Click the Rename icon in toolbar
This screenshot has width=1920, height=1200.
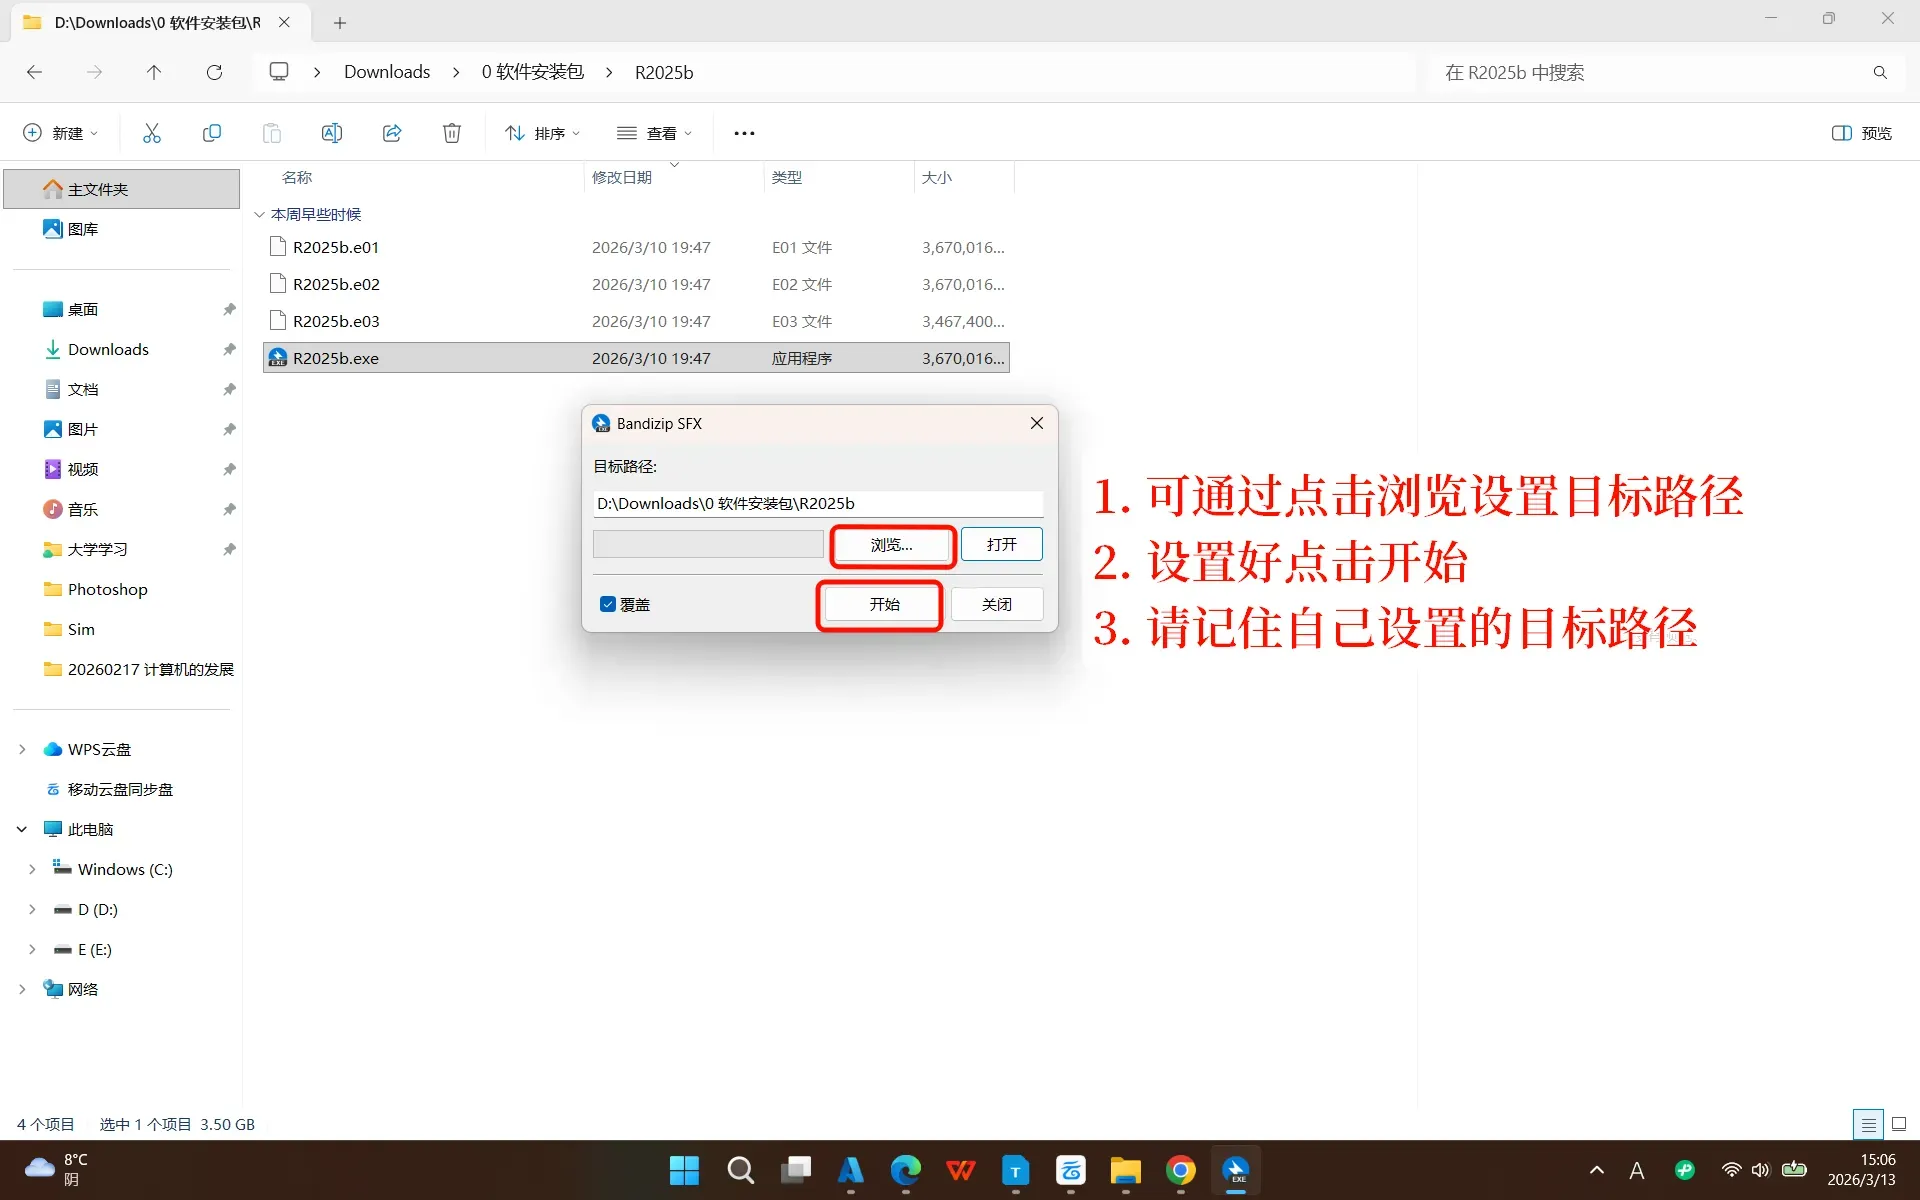click(x=332, y=133)
